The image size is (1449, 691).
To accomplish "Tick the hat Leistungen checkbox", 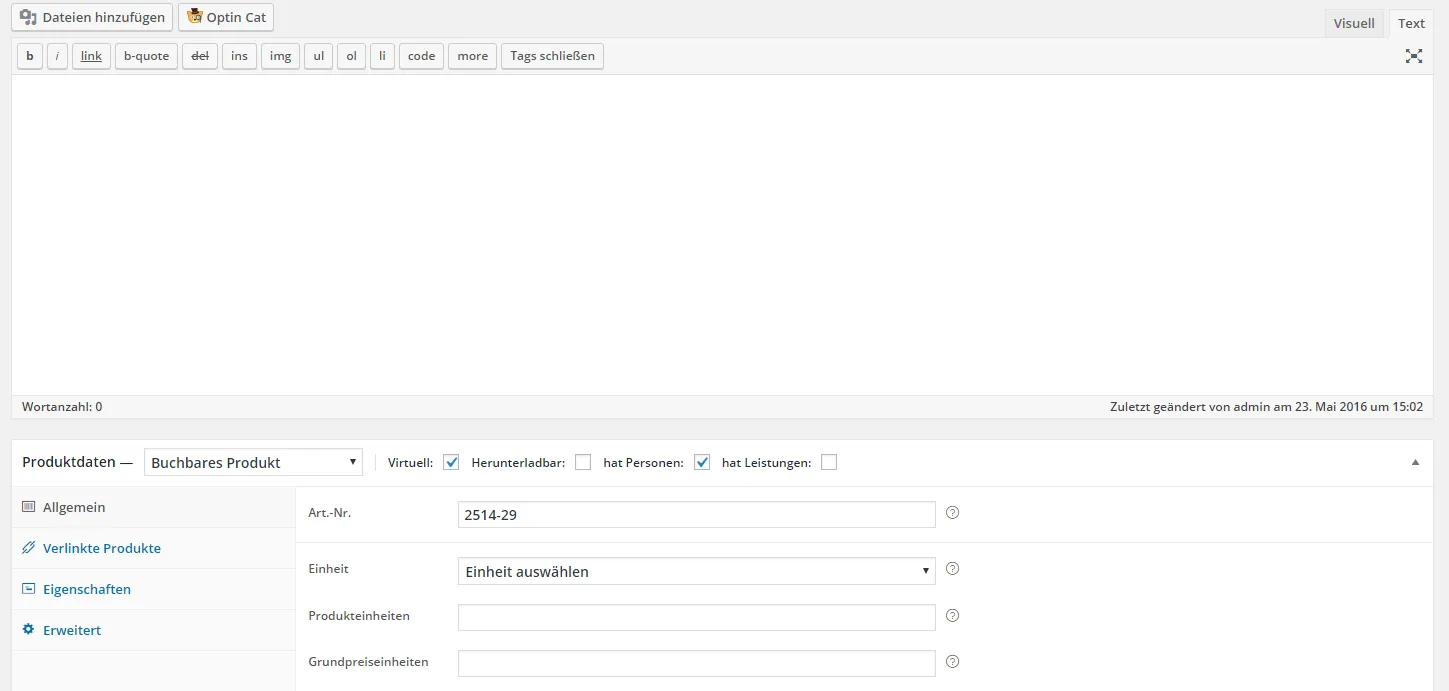I will click(x=829, y=462).
